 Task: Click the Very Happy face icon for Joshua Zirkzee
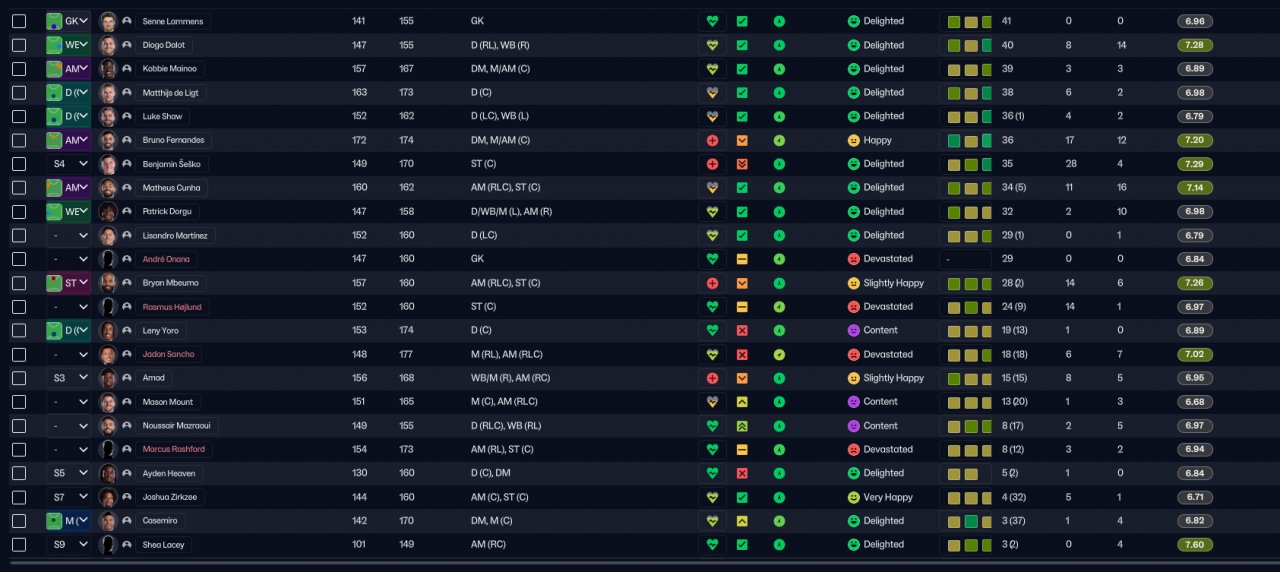tap(853, 497)
